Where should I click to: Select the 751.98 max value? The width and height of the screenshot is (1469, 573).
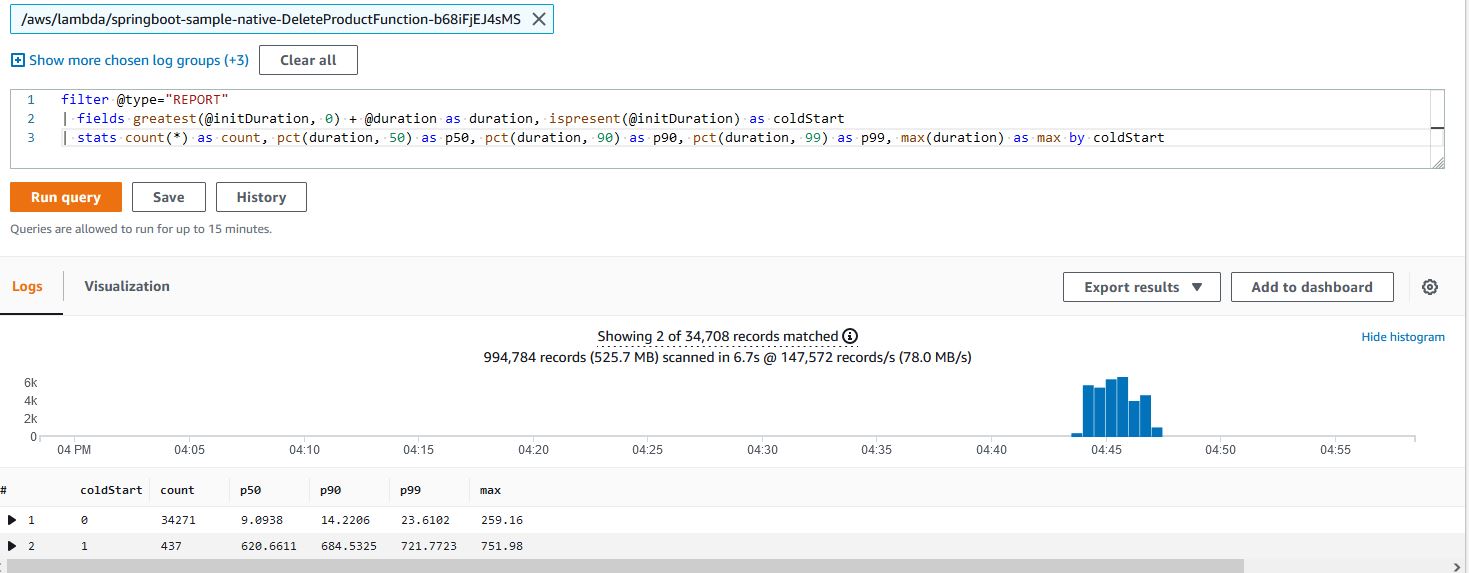click(501, 546)
